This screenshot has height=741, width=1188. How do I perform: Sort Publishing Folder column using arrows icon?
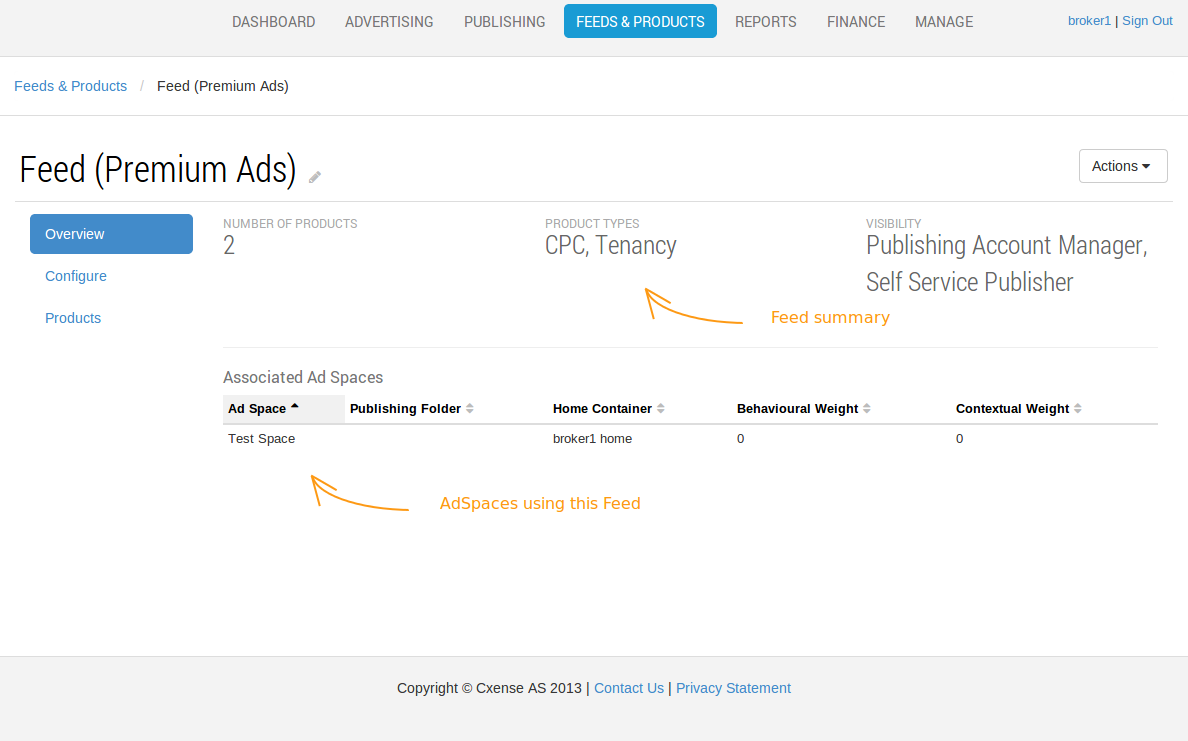click(470, 408)
